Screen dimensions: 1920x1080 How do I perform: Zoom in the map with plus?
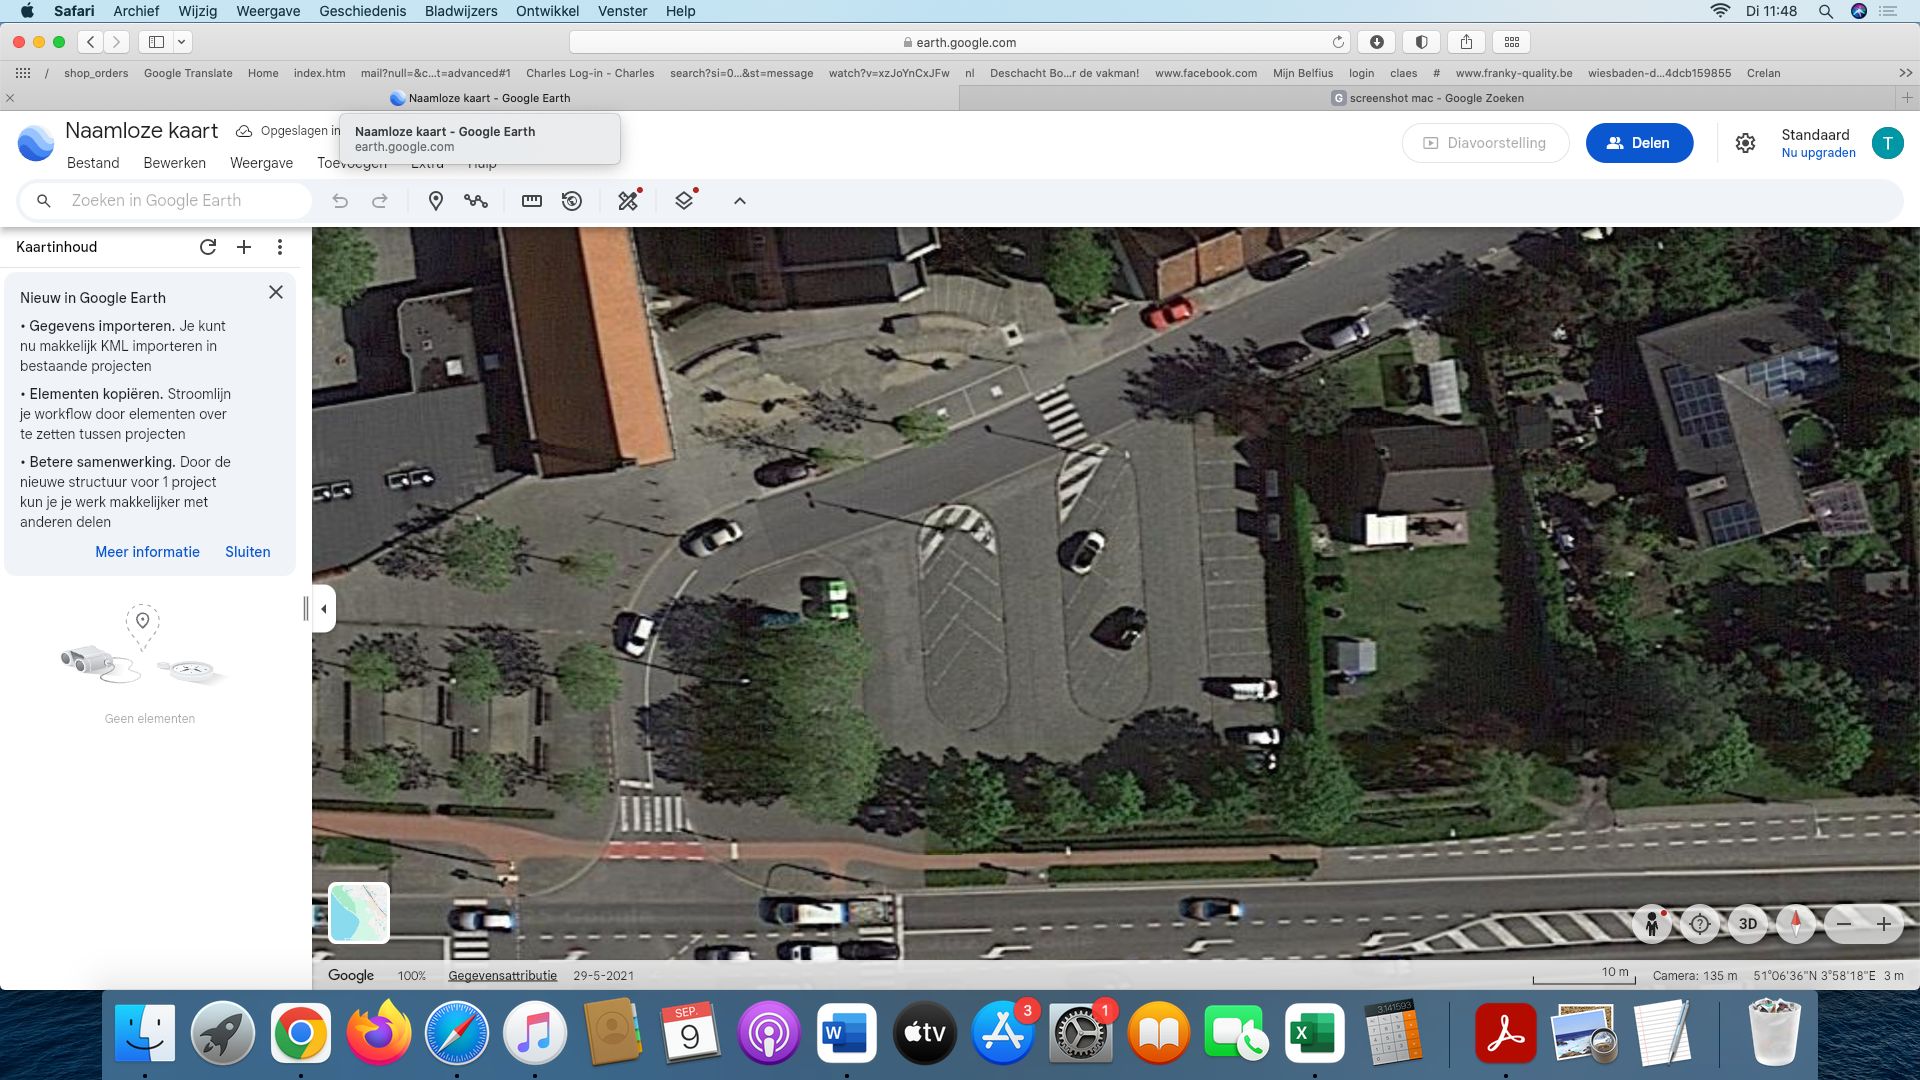1884,924
